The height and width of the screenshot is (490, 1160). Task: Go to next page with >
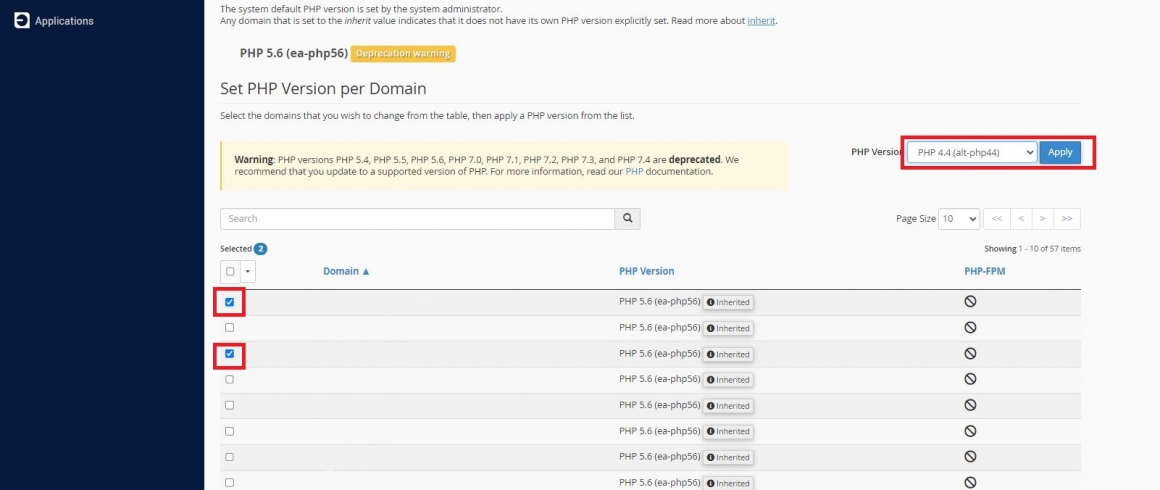1043,219
